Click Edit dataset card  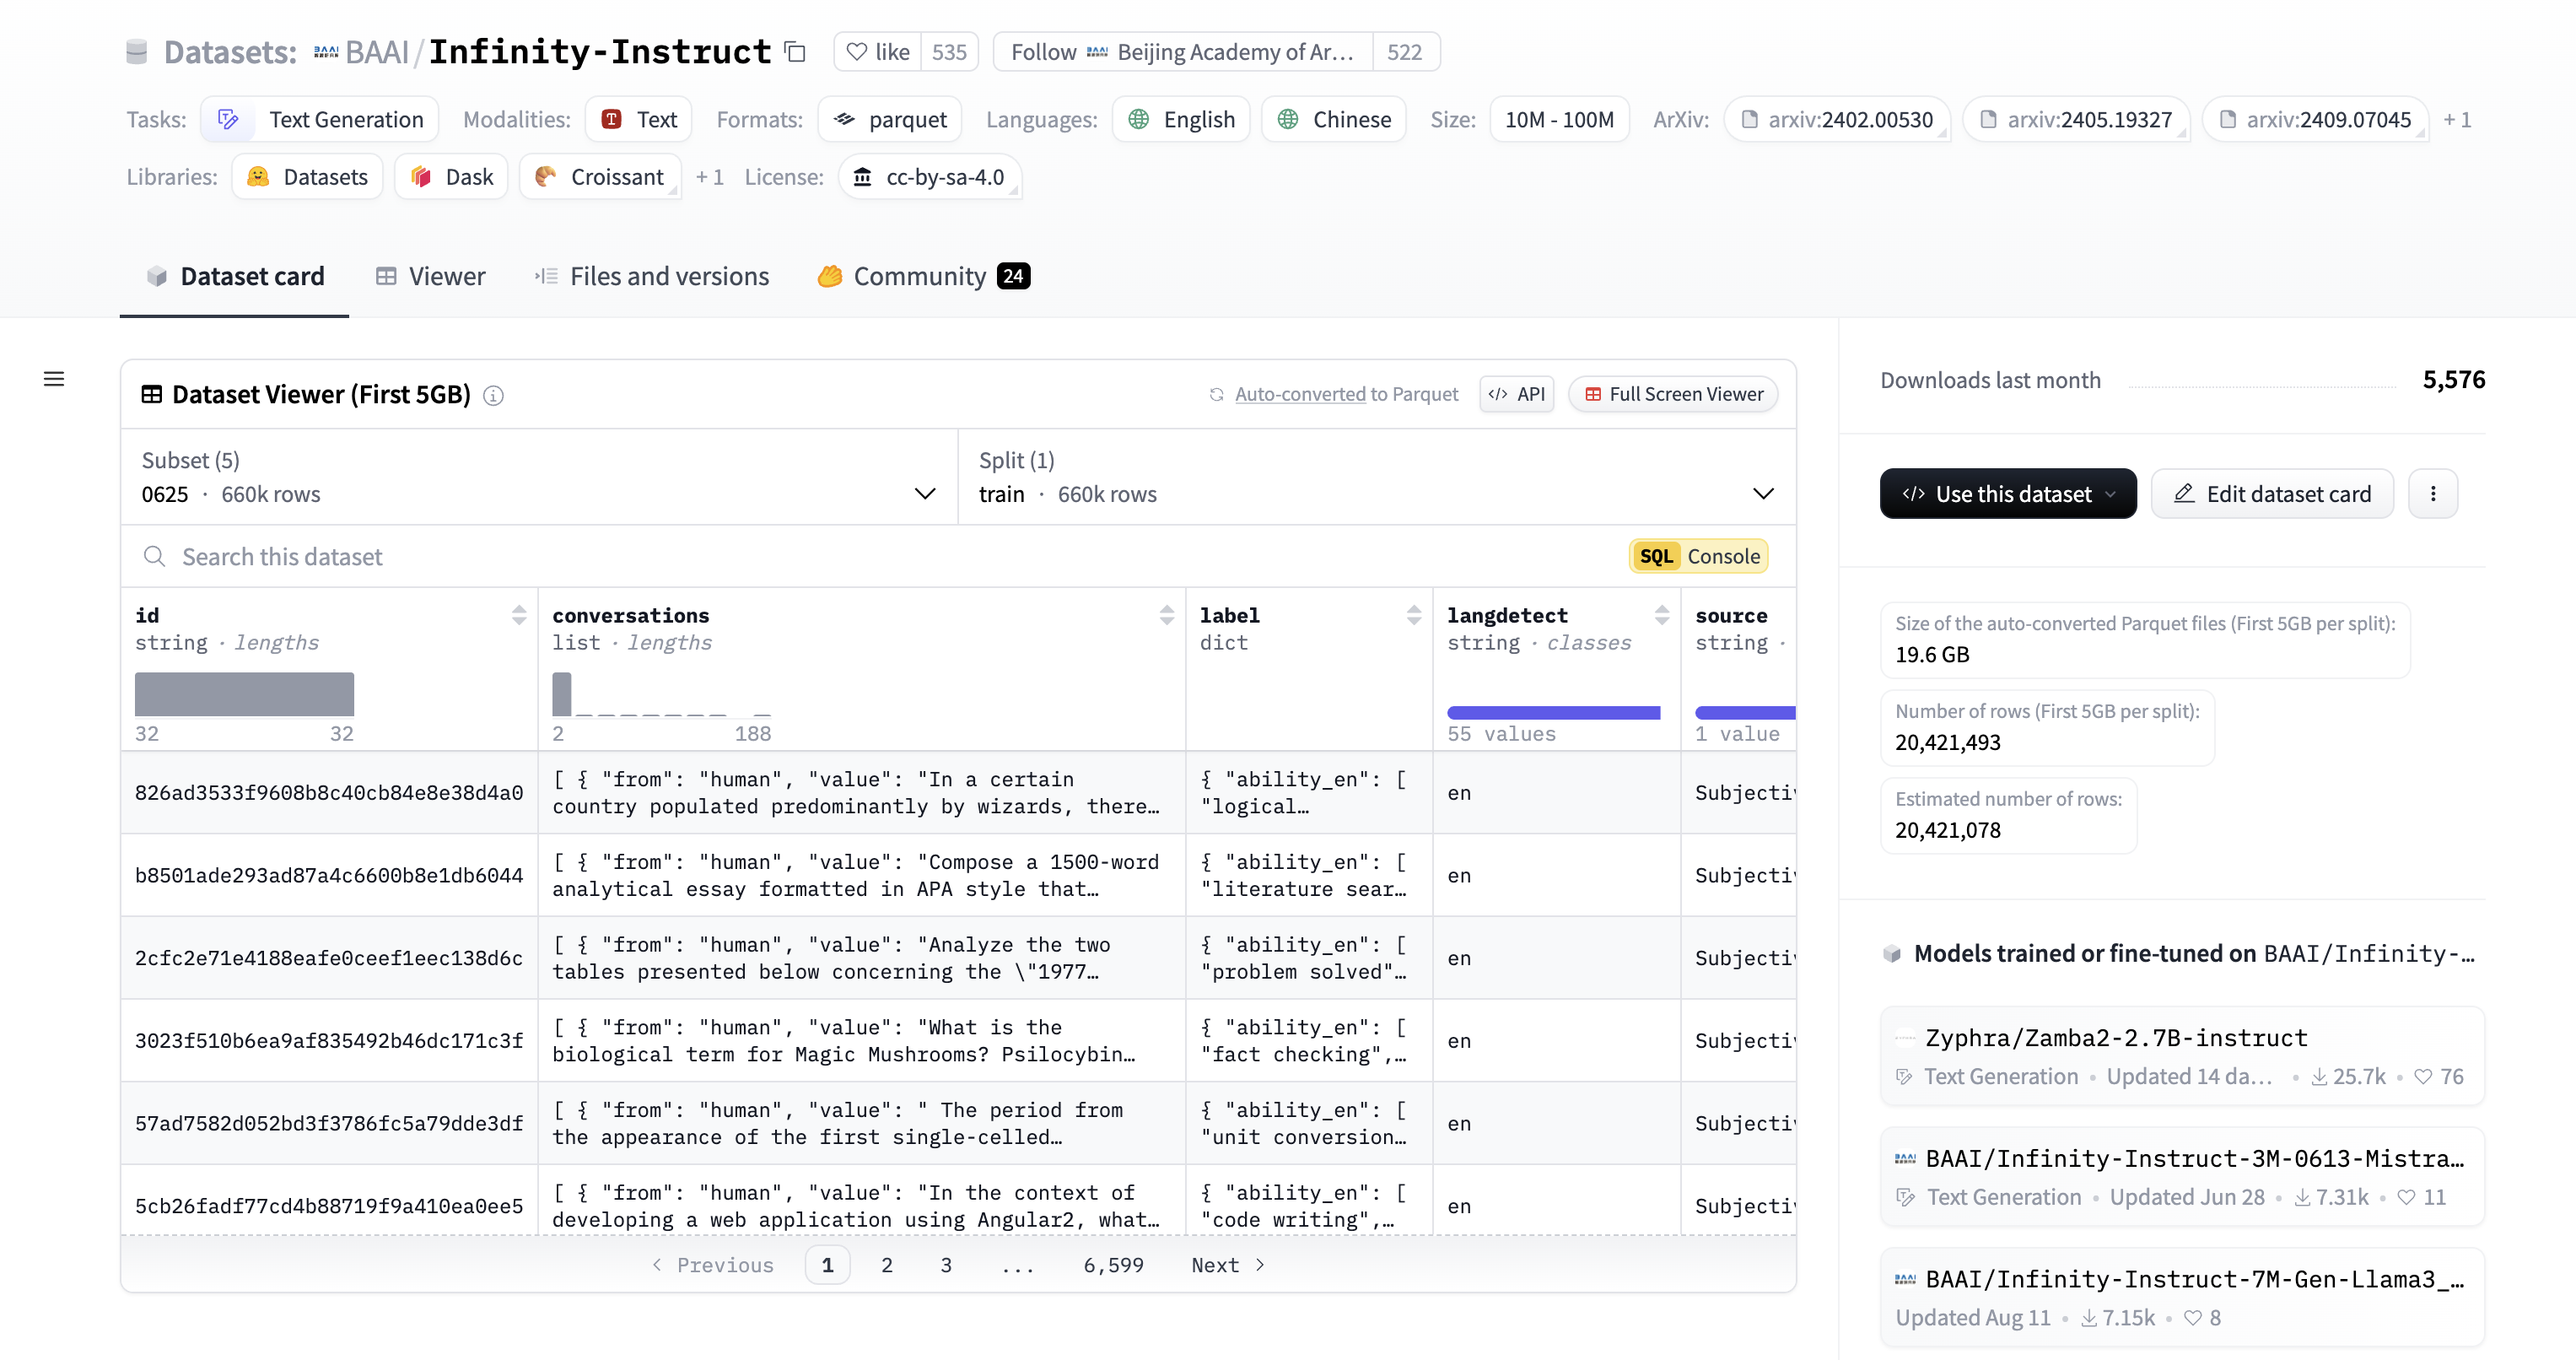(2272, 494)
